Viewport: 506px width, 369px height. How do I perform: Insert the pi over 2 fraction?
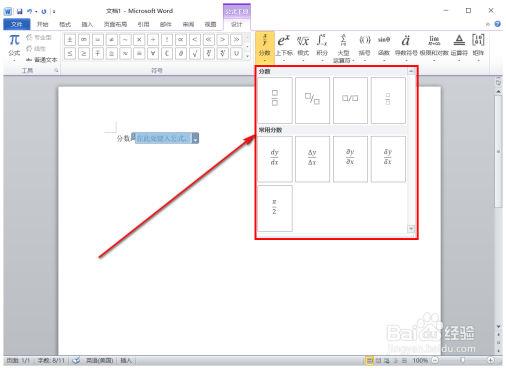tap(275, 208)
